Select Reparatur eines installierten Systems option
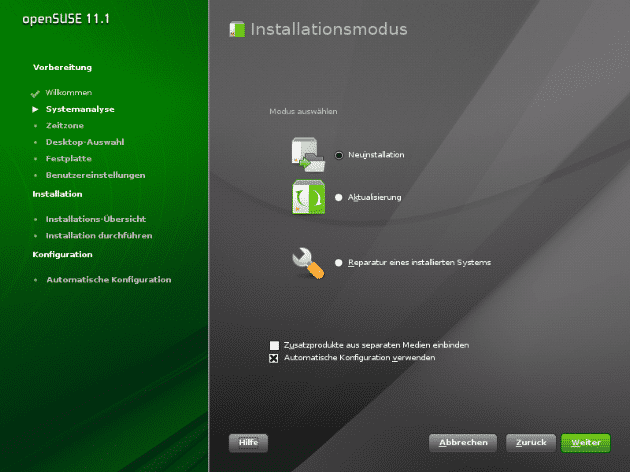 click(340, 262)
